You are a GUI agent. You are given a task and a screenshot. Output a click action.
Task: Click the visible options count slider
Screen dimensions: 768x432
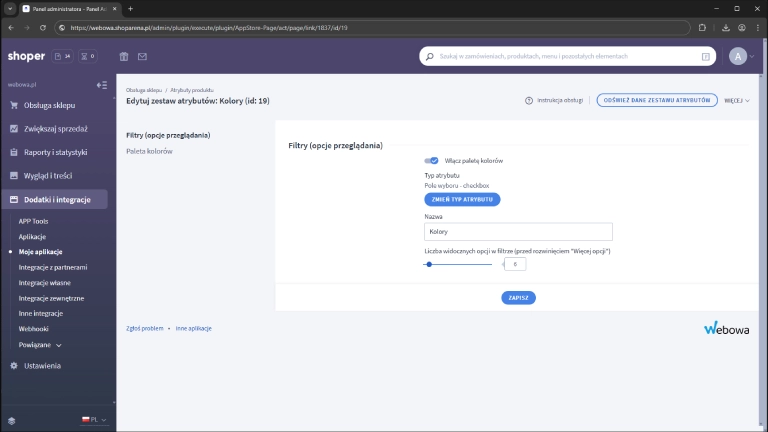tap(458, 264)
